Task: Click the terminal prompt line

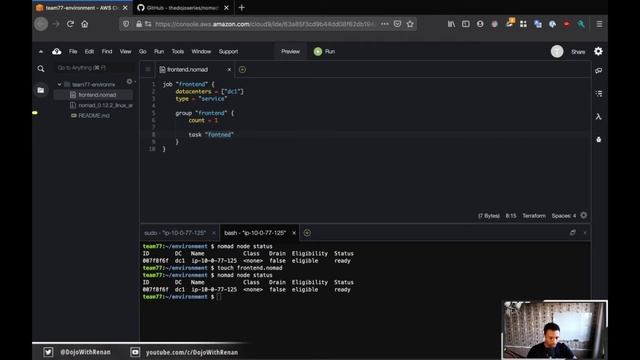Action: pyautogui.click(x=182, y=297)
